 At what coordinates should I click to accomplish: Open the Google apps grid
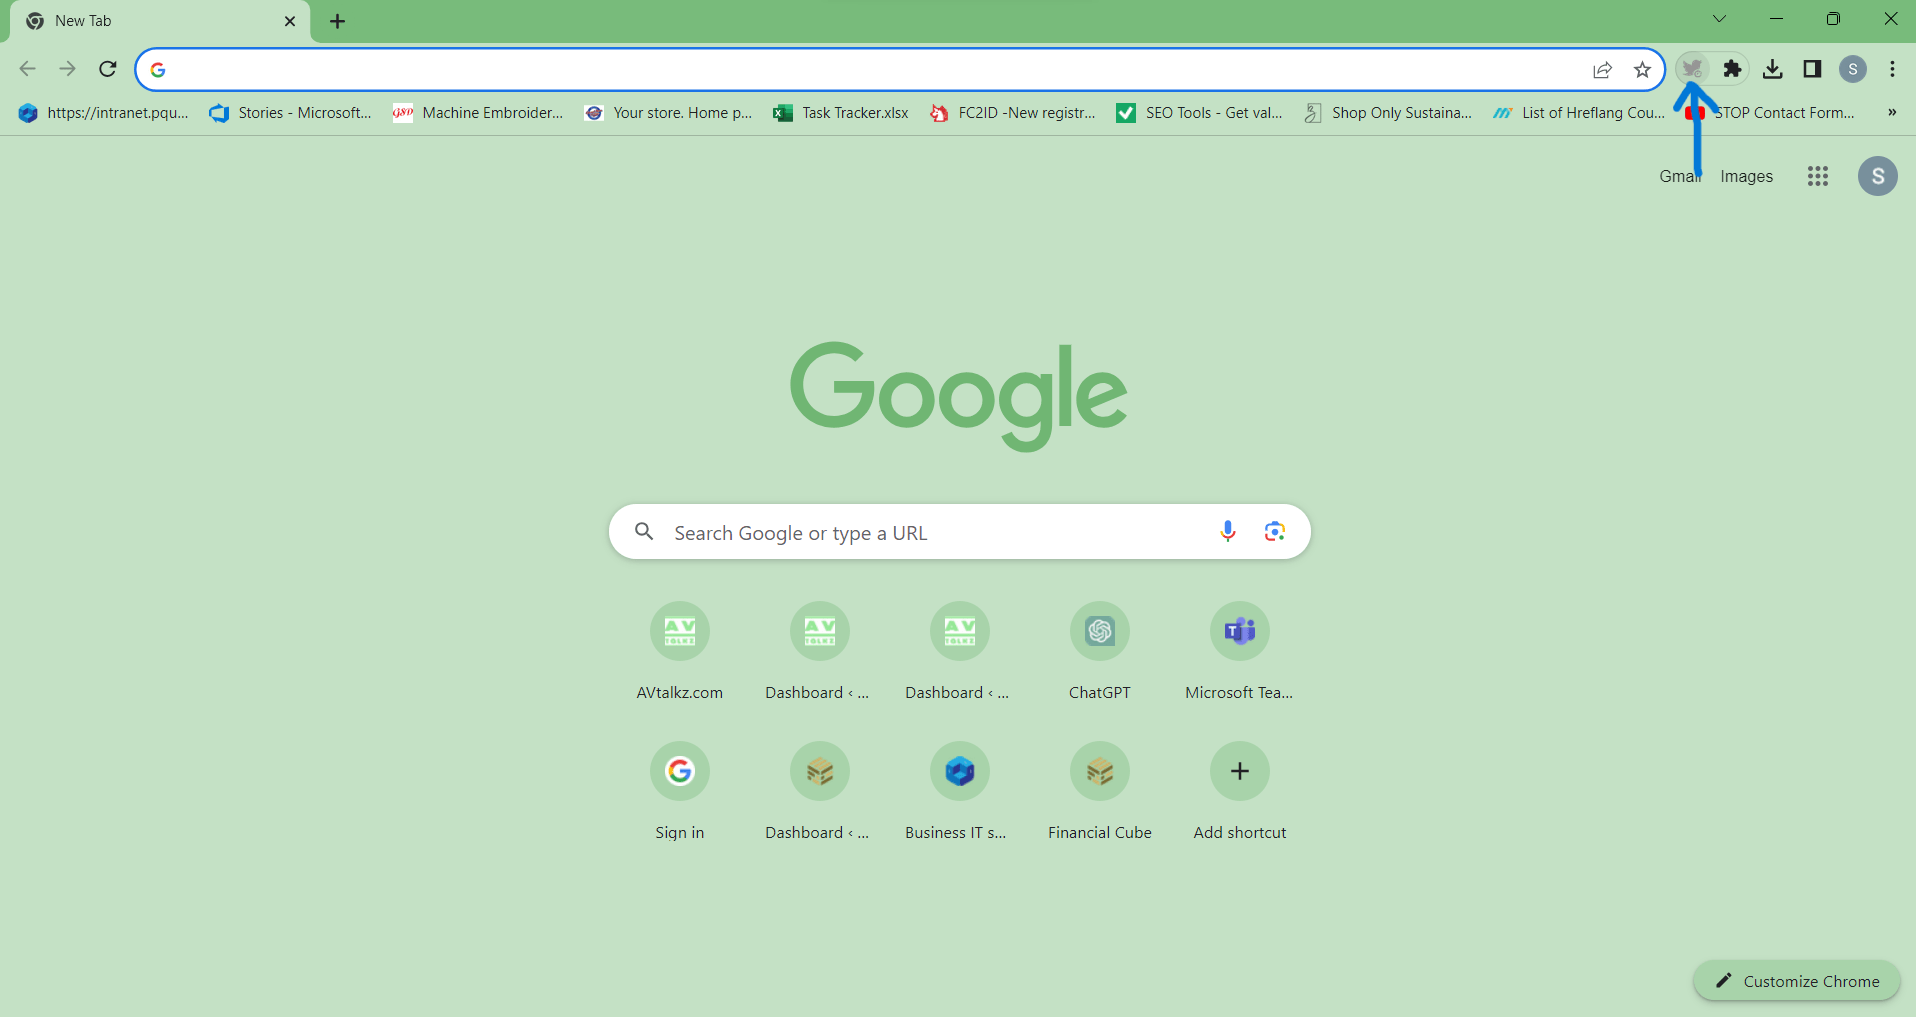pyautogui.click(x=1817, y=176)
